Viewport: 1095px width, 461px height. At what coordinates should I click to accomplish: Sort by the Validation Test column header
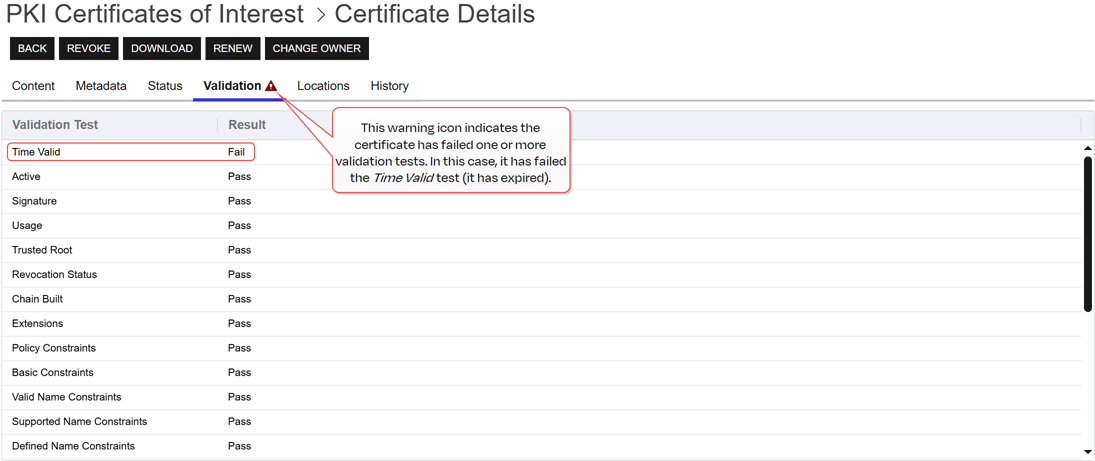[55, 125]
